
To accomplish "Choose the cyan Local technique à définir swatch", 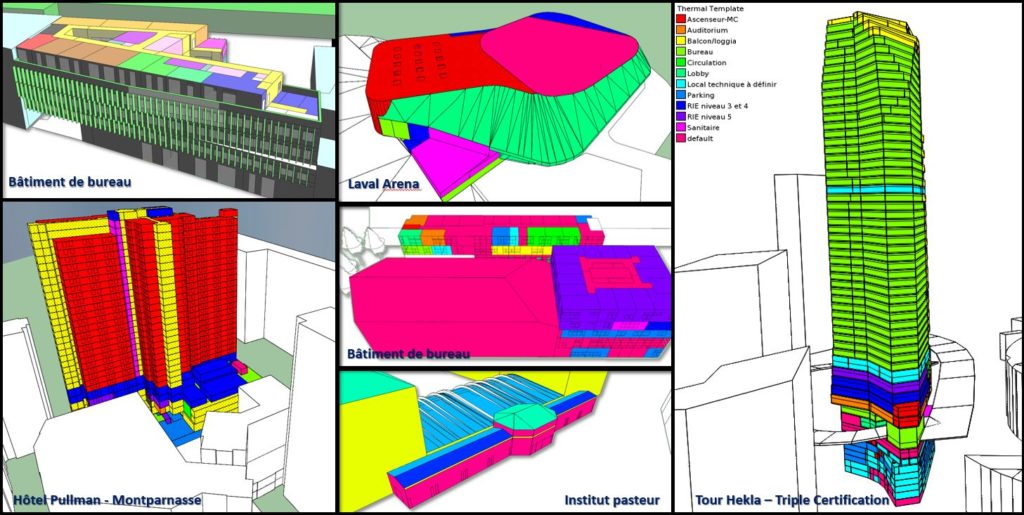I will coord(681,85).
